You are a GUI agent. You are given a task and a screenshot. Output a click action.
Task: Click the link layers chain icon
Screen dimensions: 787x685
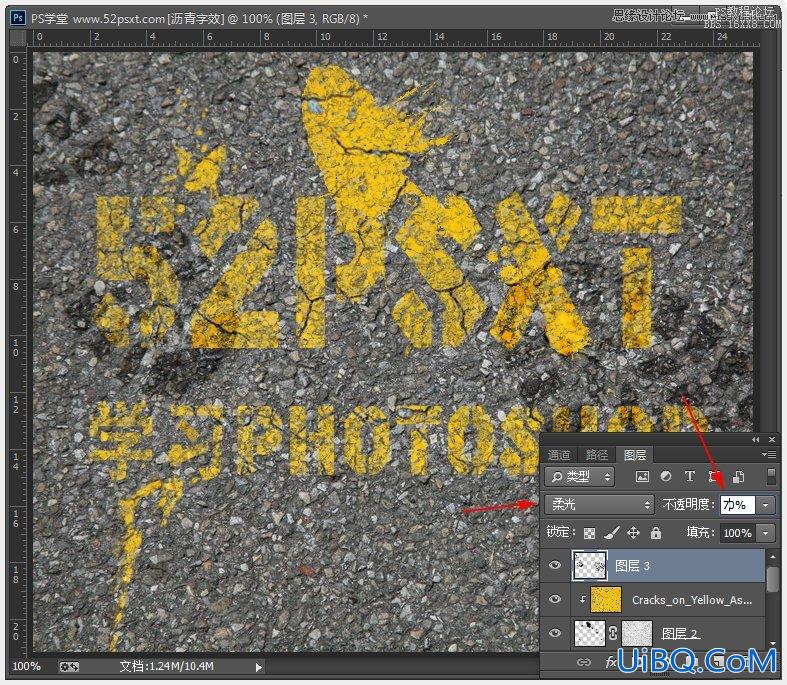[583, 662]
